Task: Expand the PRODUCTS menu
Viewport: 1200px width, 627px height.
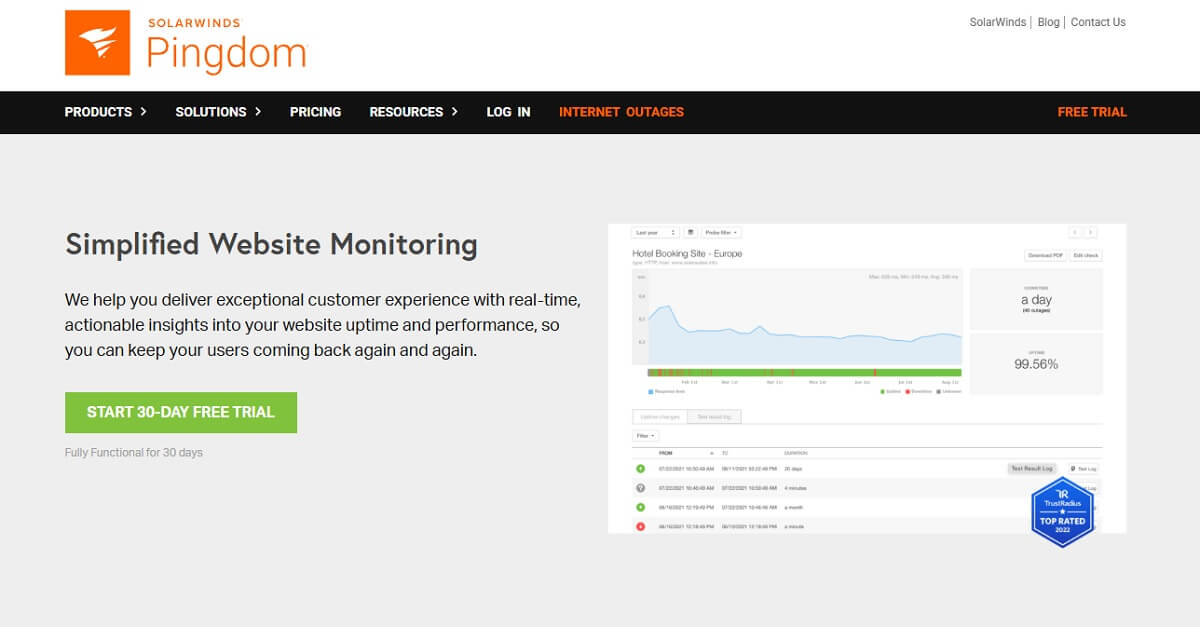Action: (x=106, y=112)
